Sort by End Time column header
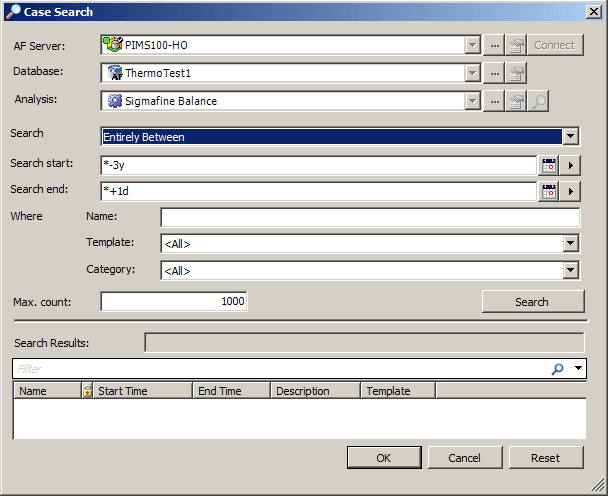The height and width of the screenshot is (496, 608). click(x=231, y=391)
